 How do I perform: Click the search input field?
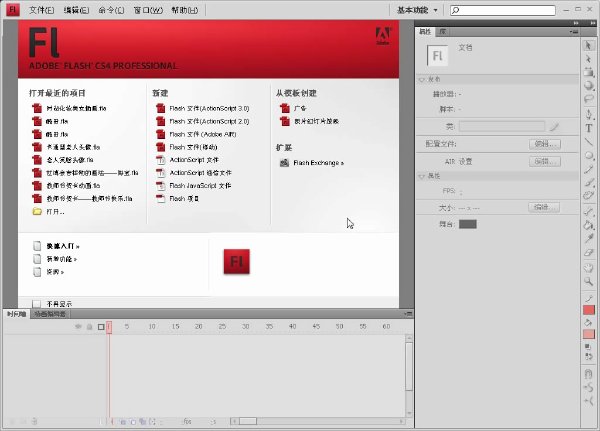point(503,10)
